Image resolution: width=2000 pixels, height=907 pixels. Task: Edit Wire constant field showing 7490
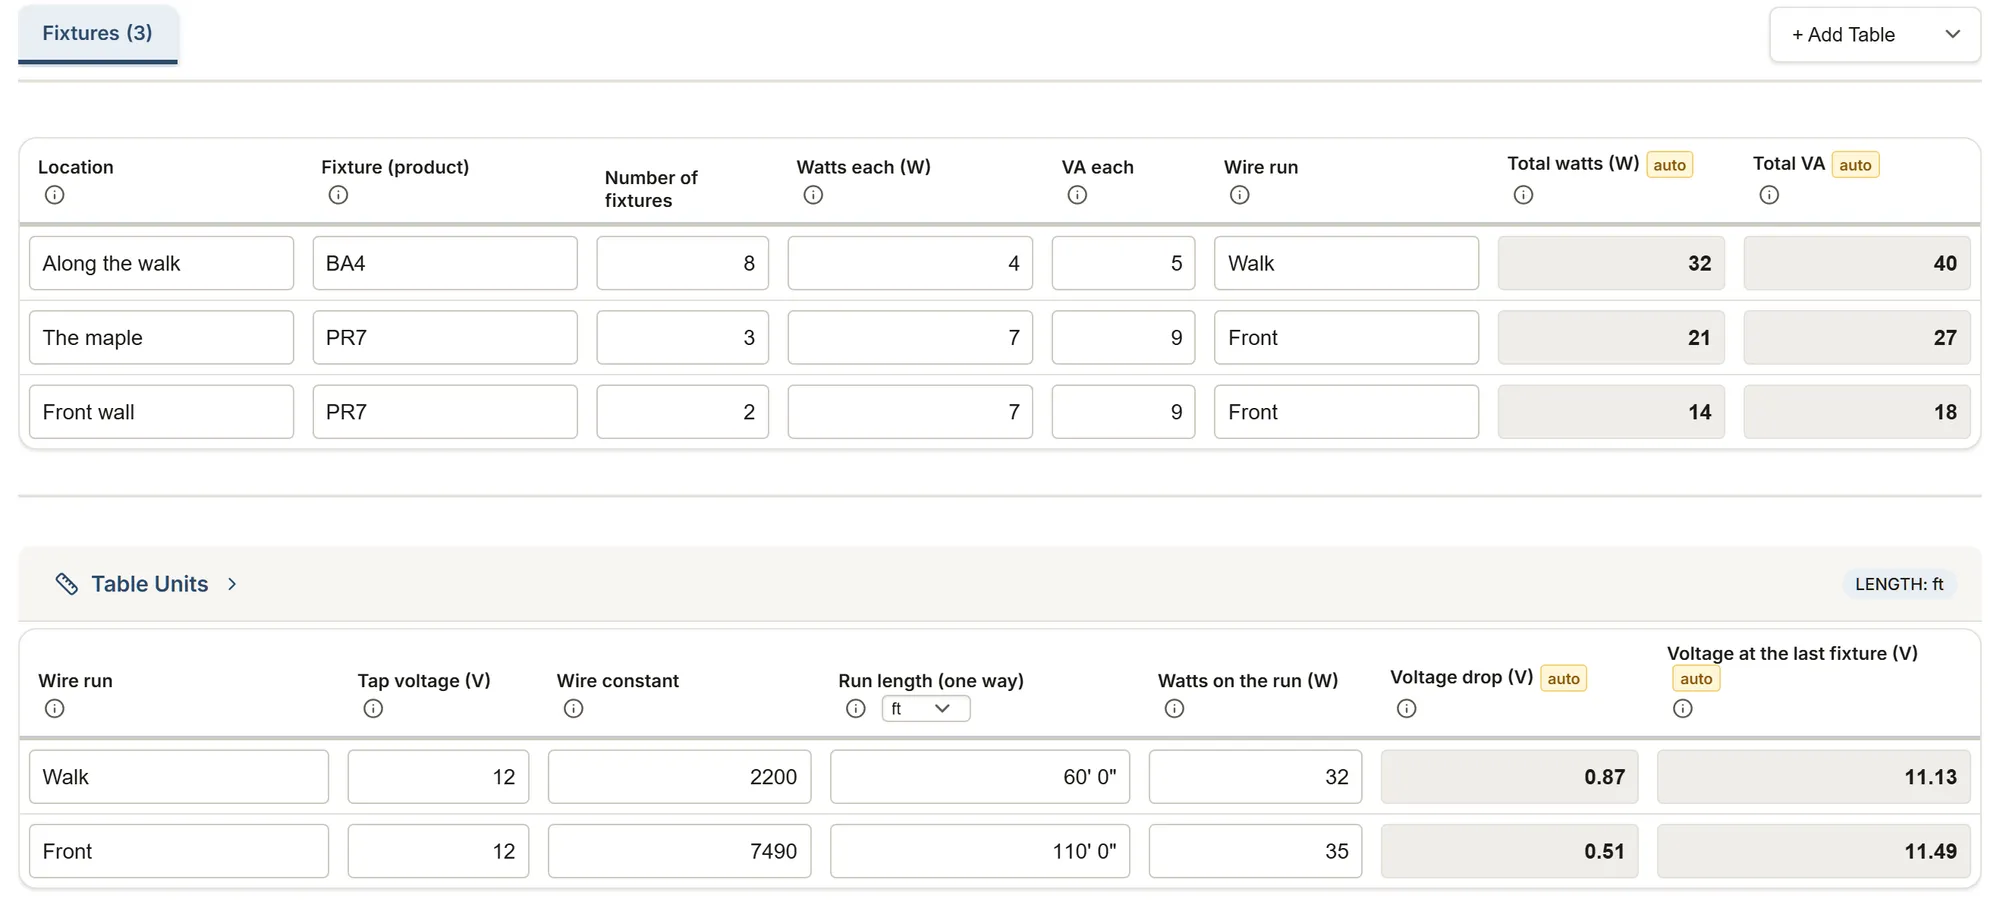[680, 851]
